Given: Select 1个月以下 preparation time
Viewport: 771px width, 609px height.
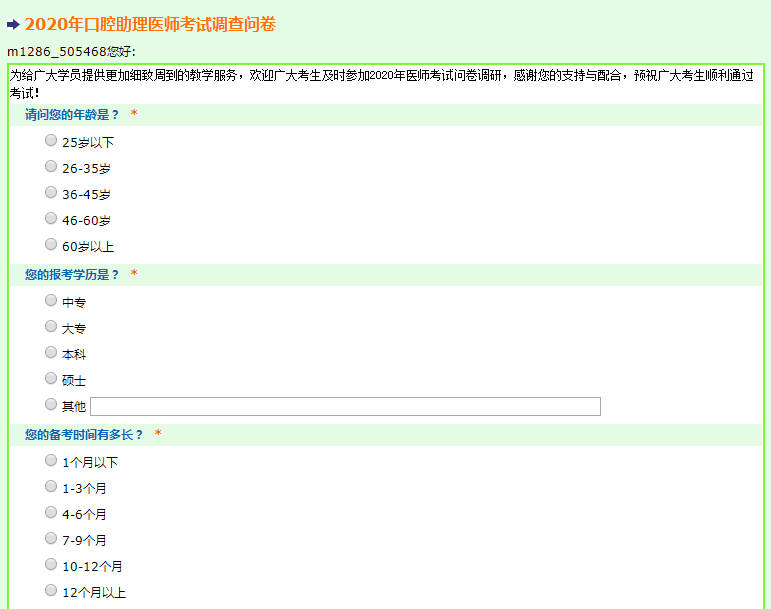Looking at the screenshot, I should pyautogui.click(x=51, y=461).
